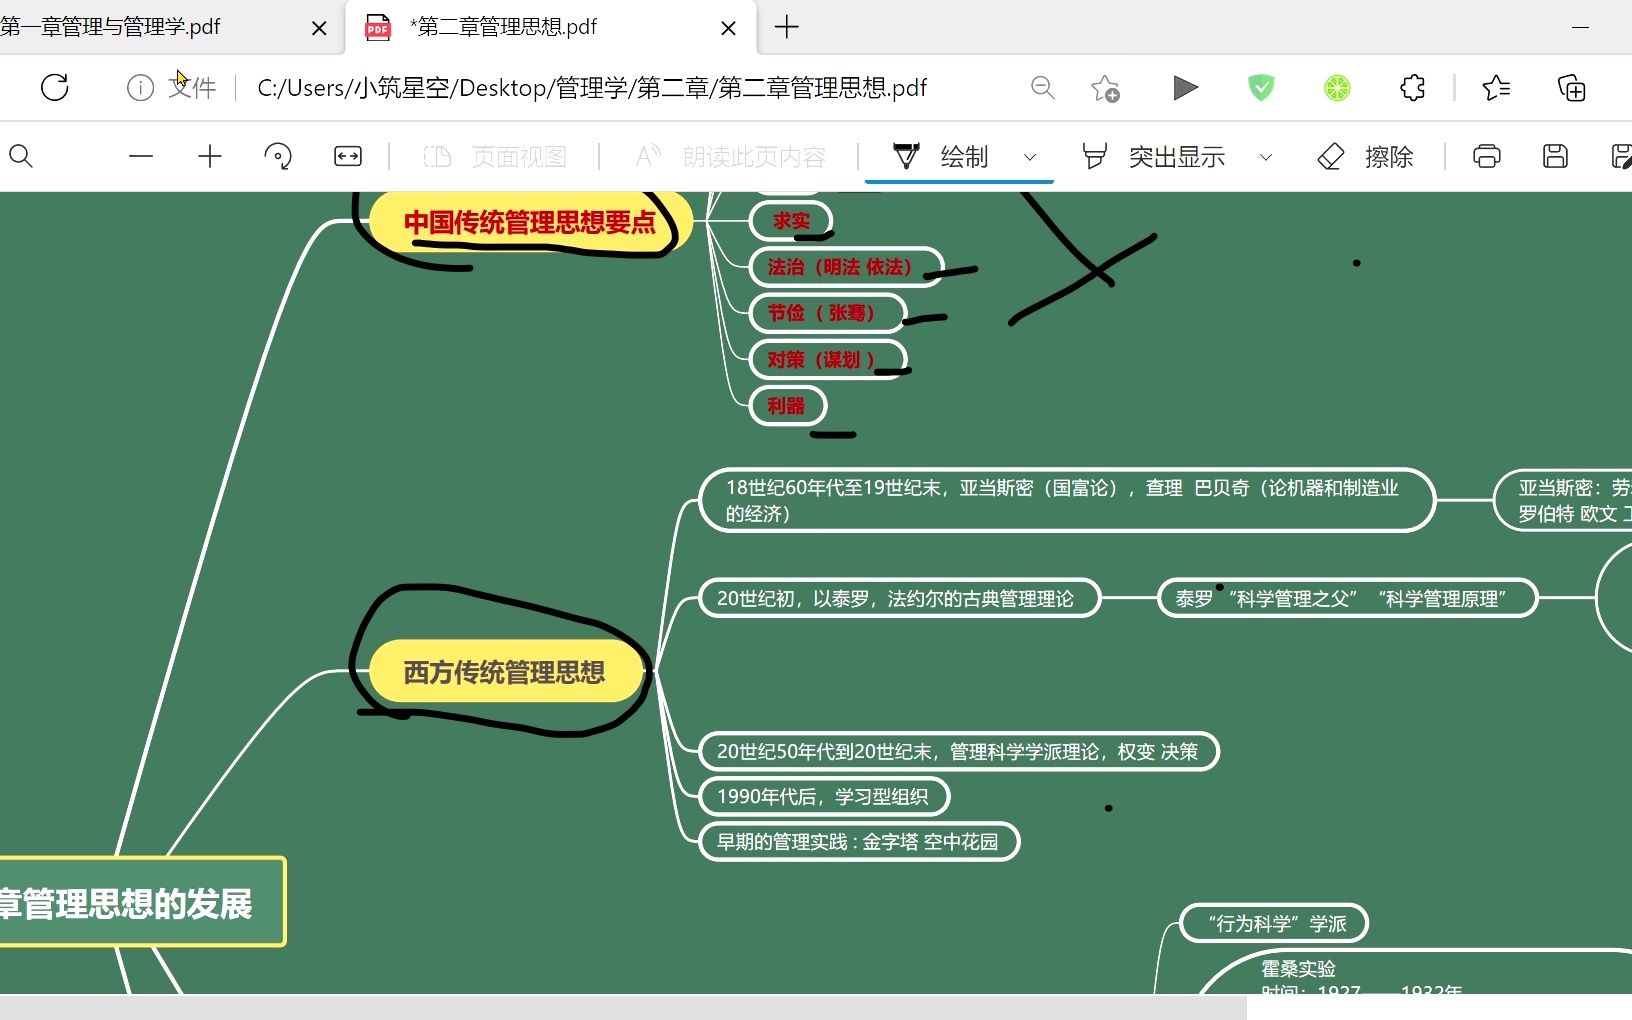This screenshot has width=1632, height=1020.
Task: Zoom out the PDF with the minus button
Action: pyautogui.click(x=141, y=156)
